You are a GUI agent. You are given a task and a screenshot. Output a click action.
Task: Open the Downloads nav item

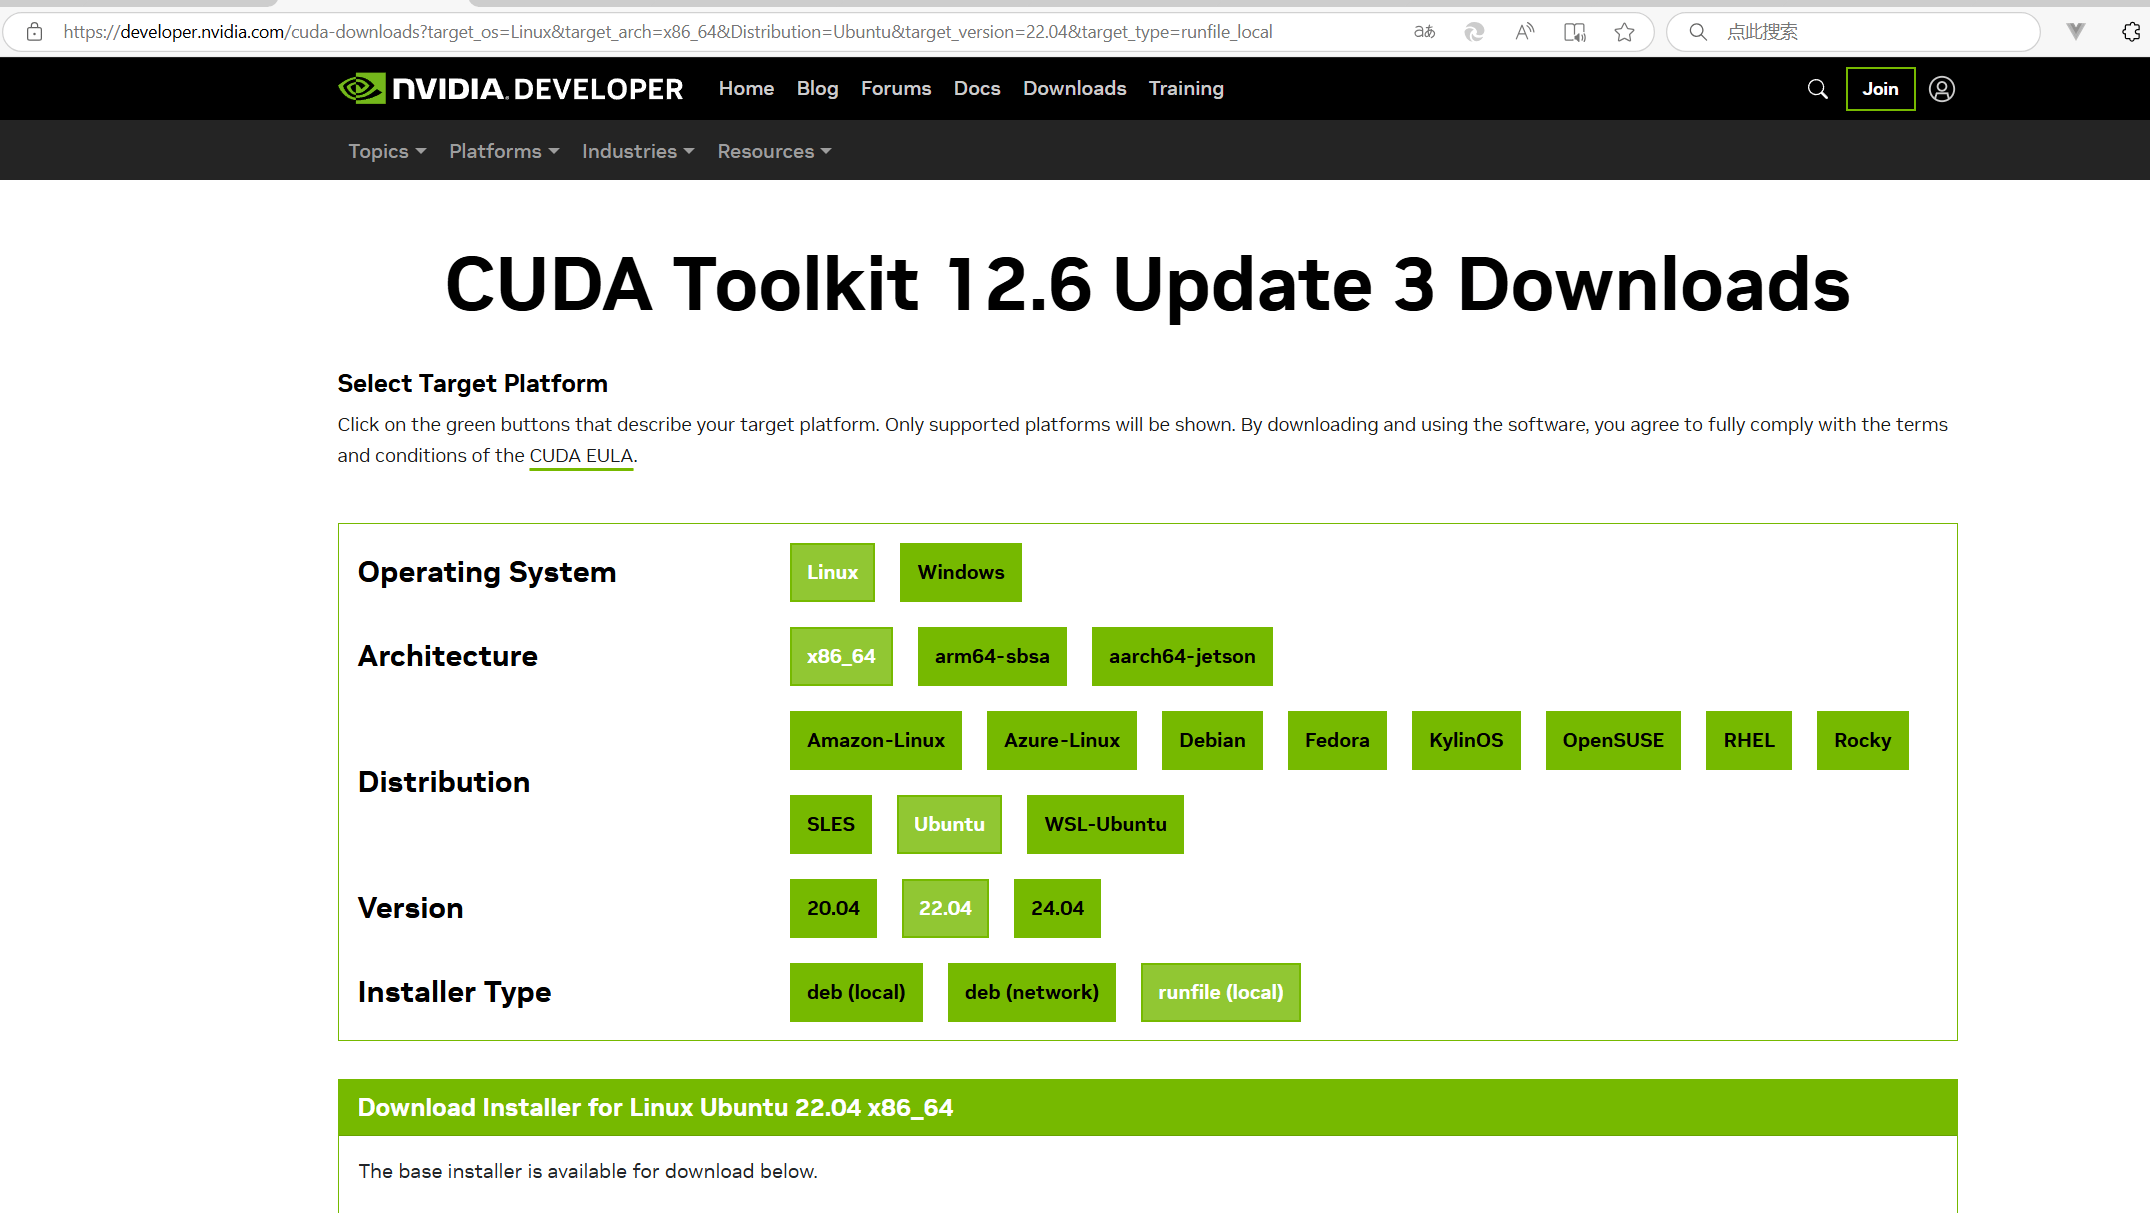1074,89
